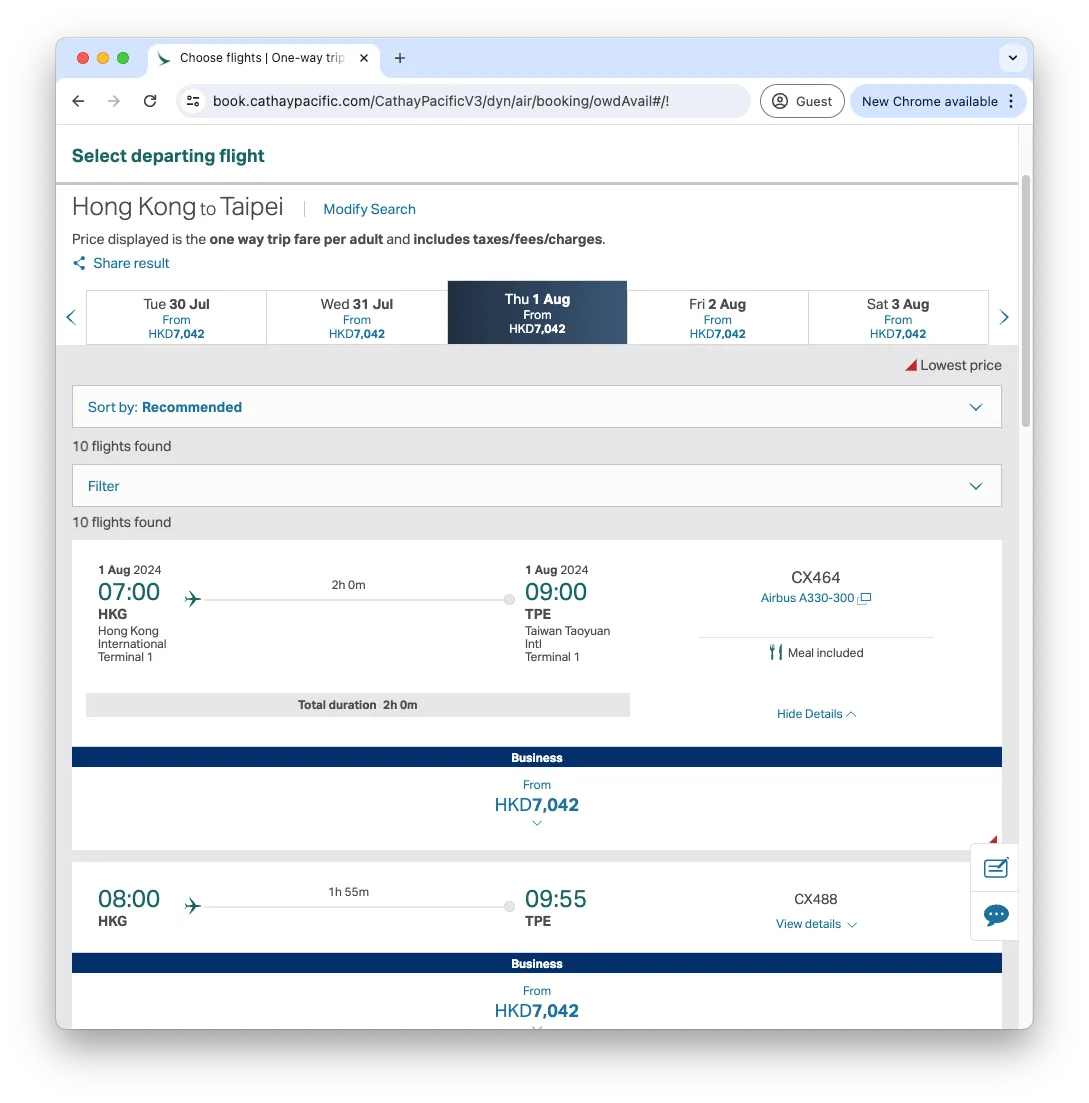Go back to the previous page

coord(78,101)
